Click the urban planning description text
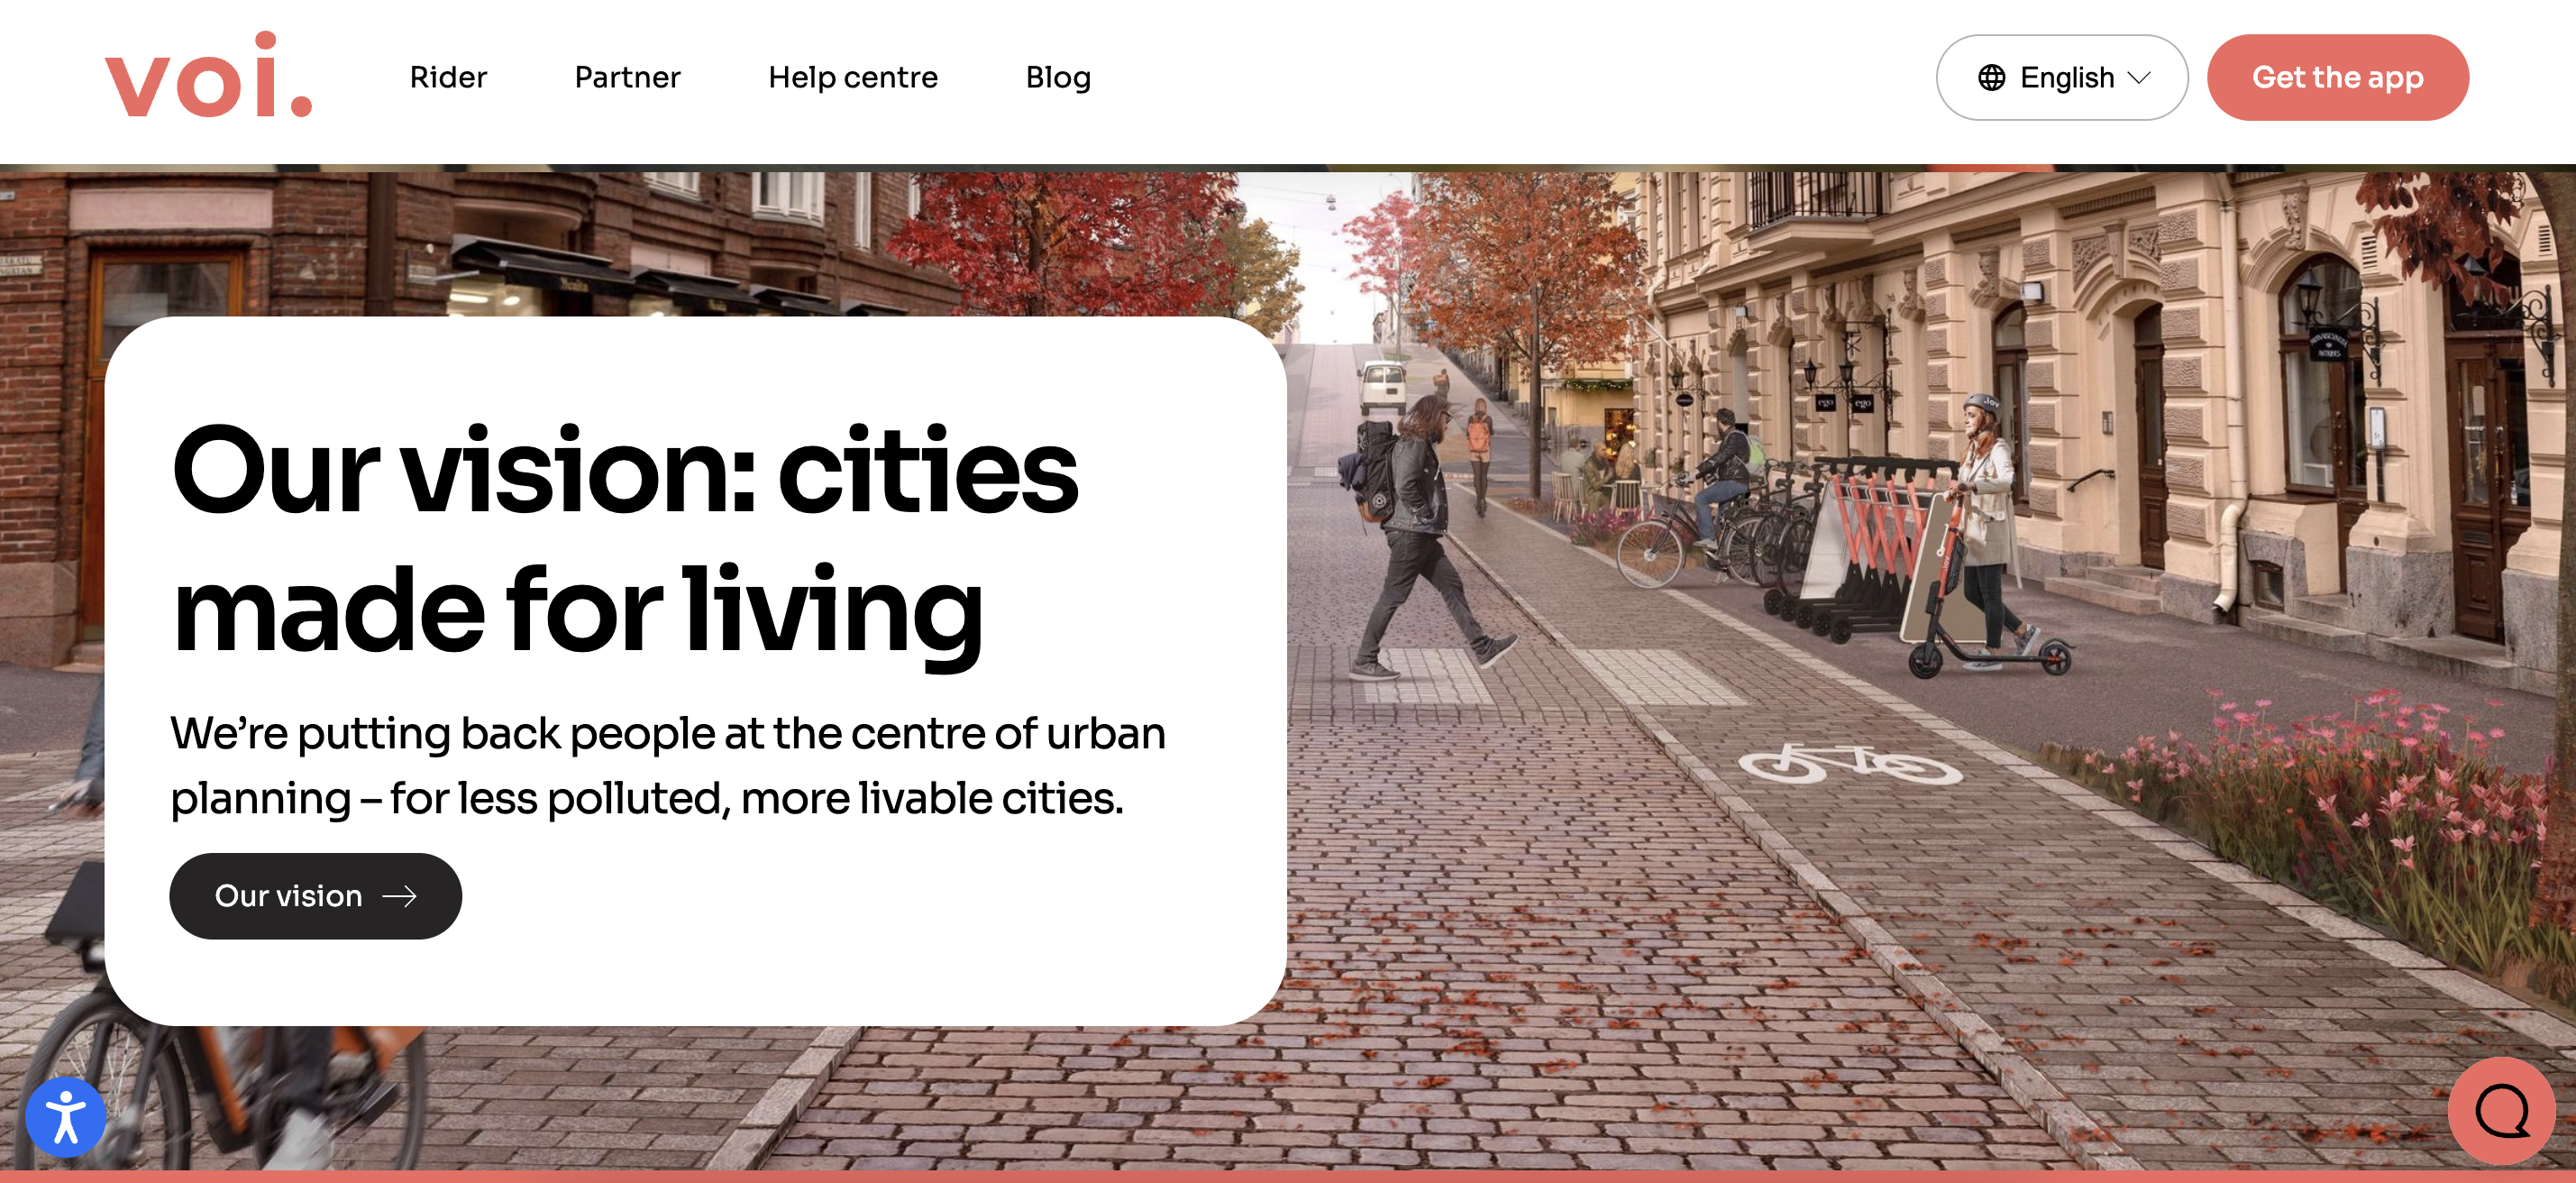The height and width of the screenshot is (1183, 2576). point(667,766)
